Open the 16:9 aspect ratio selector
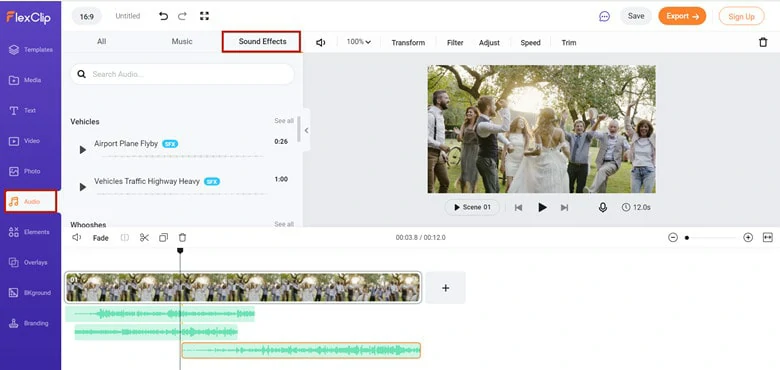The height and width of the screenshot is (370, 780). 87,16
